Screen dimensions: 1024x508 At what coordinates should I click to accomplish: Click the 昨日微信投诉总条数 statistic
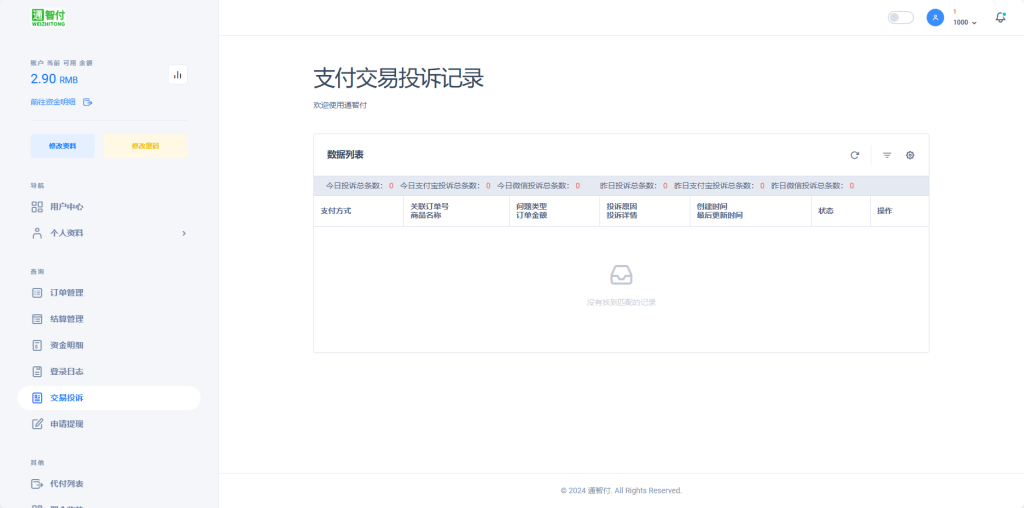click(812, 186)
